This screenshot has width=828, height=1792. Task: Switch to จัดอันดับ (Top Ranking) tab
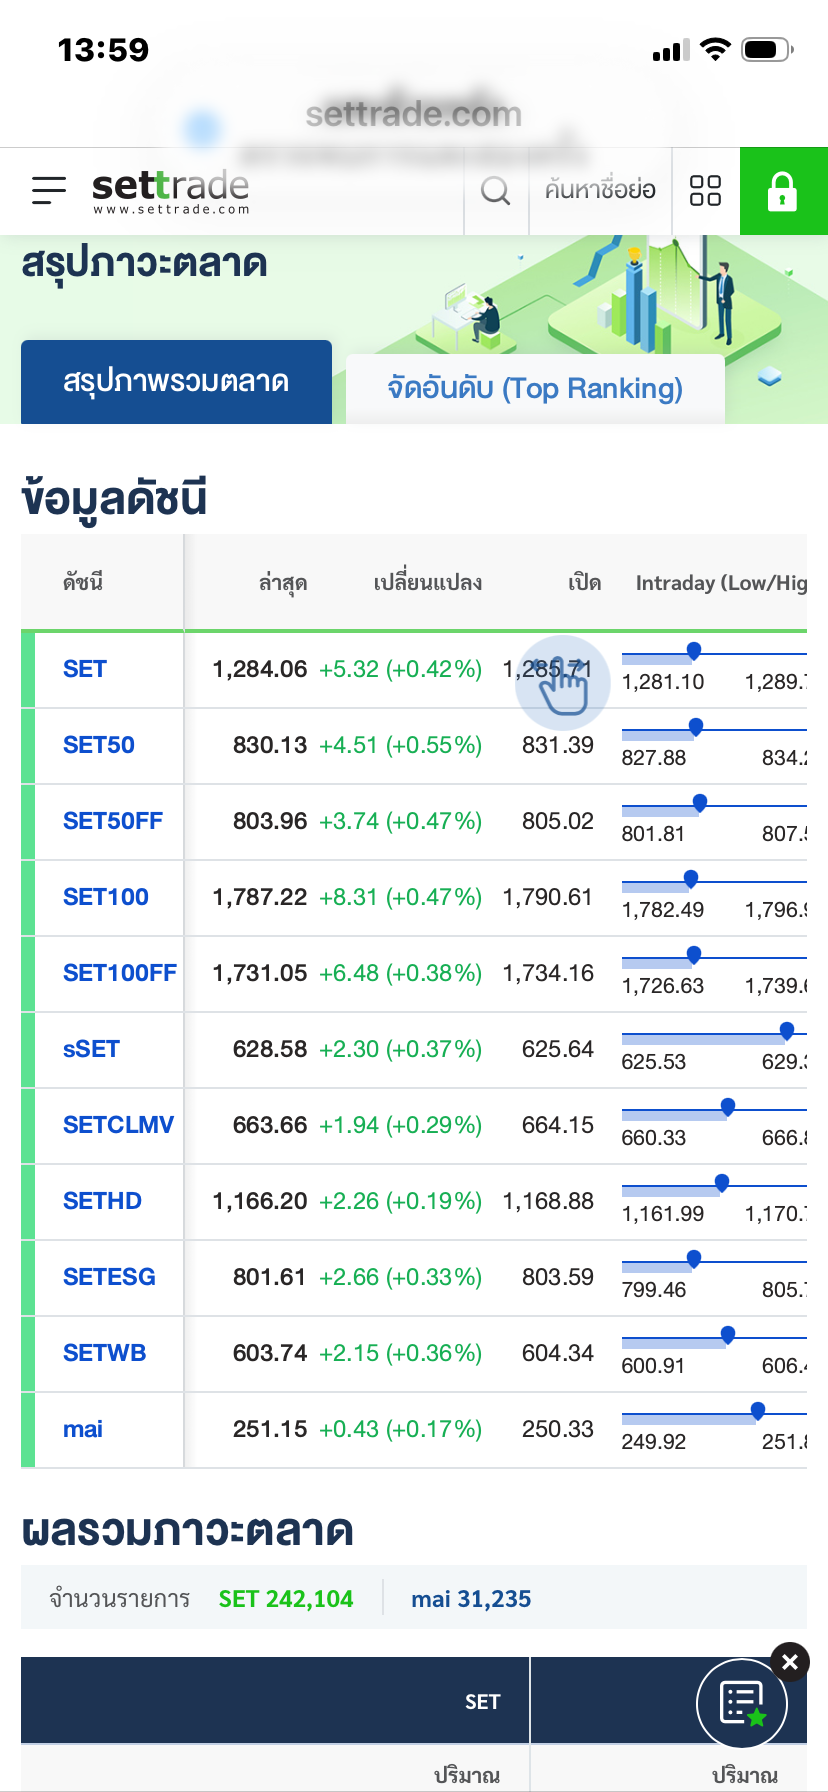(535, 388)
